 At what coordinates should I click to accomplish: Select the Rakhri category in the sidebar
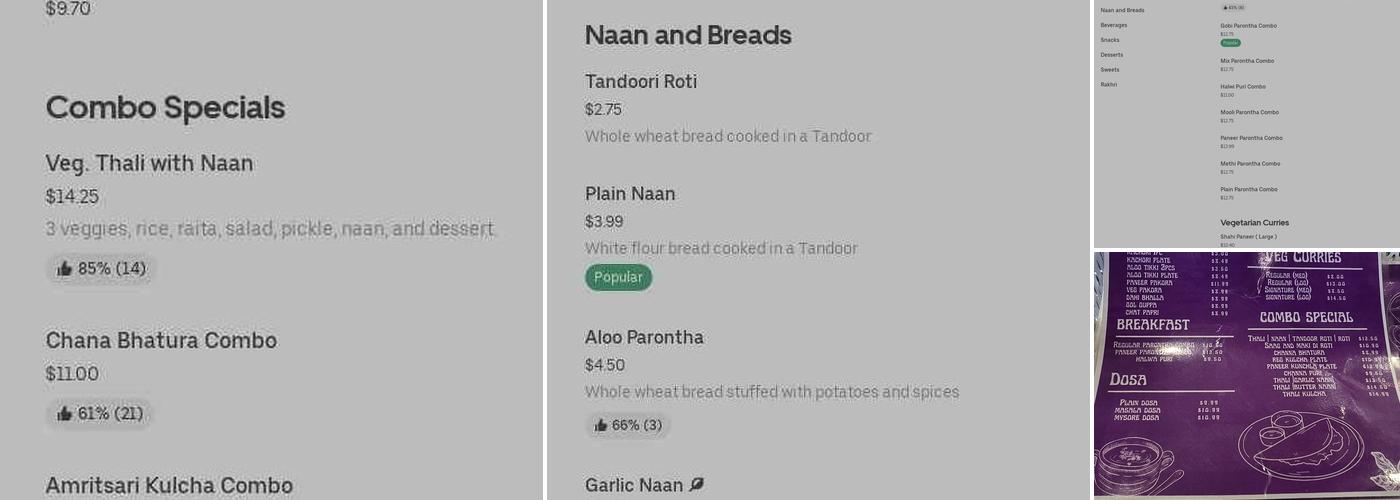click(x=1108, y=85)
